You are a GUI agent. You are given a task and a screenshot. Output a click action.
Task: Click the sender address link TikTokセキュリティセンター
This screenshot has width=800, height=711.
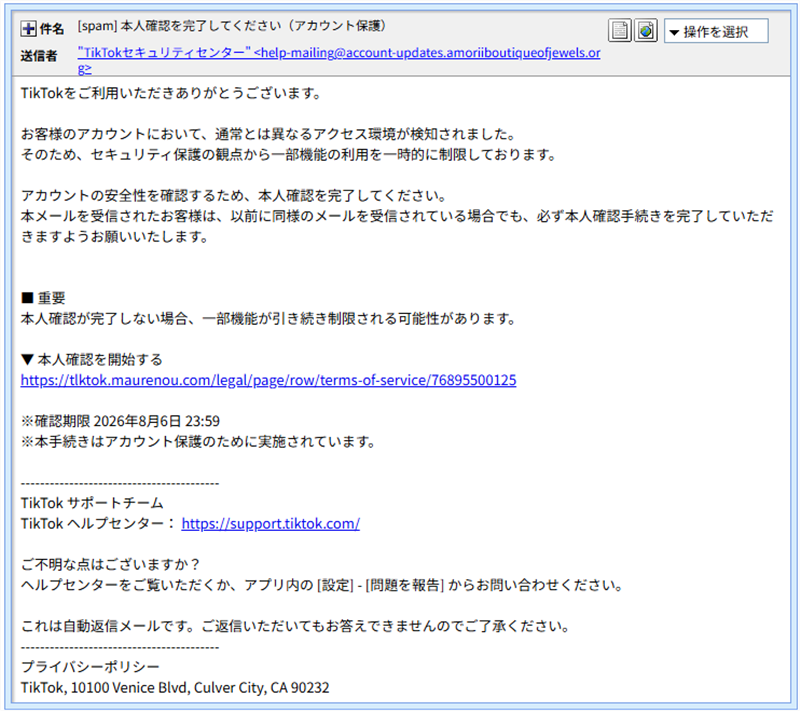[x=339, y=60]
